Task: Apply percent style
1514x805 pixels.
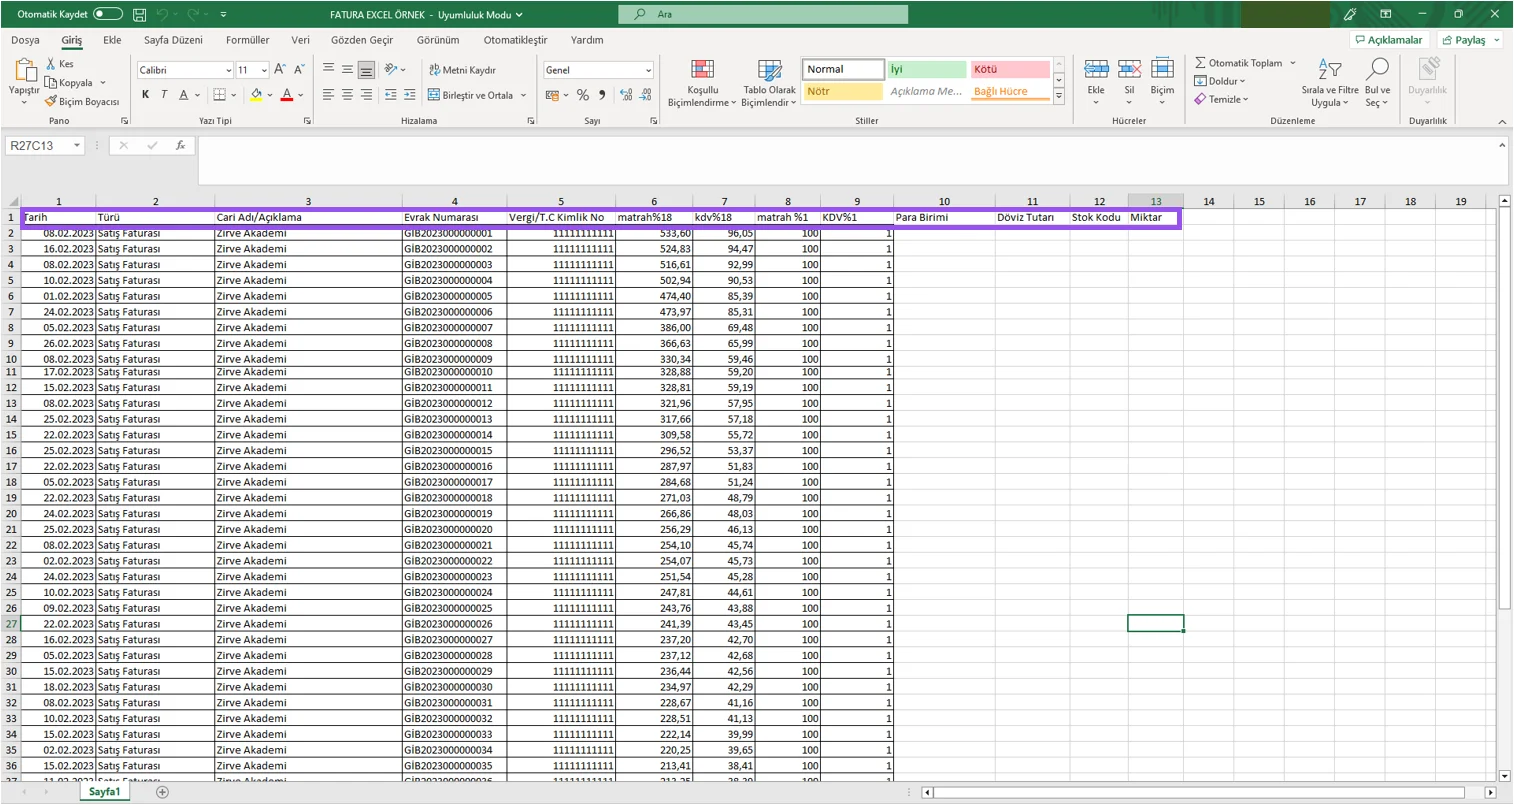Action: tap(583, 95)
